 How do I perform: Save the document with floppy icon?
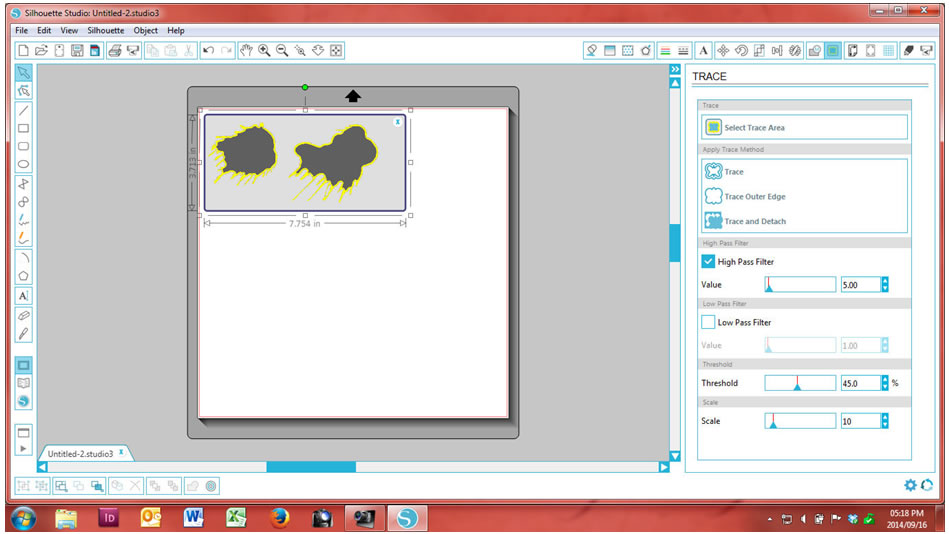point(77,50)
